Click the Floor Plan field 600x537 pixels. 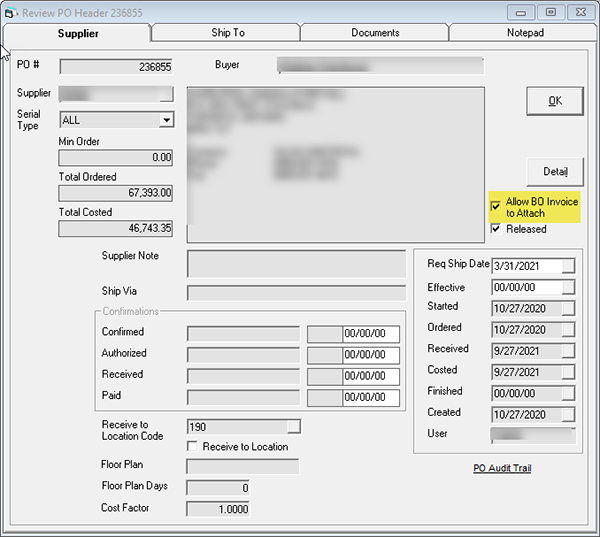pyautogui.click(x=243, y=467)
